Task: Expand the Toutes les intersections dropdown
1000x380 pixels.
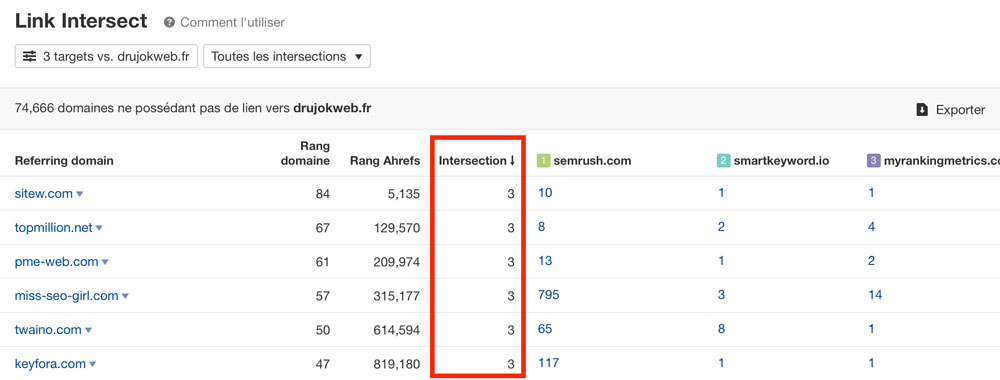Action: [x=286, y=56]
